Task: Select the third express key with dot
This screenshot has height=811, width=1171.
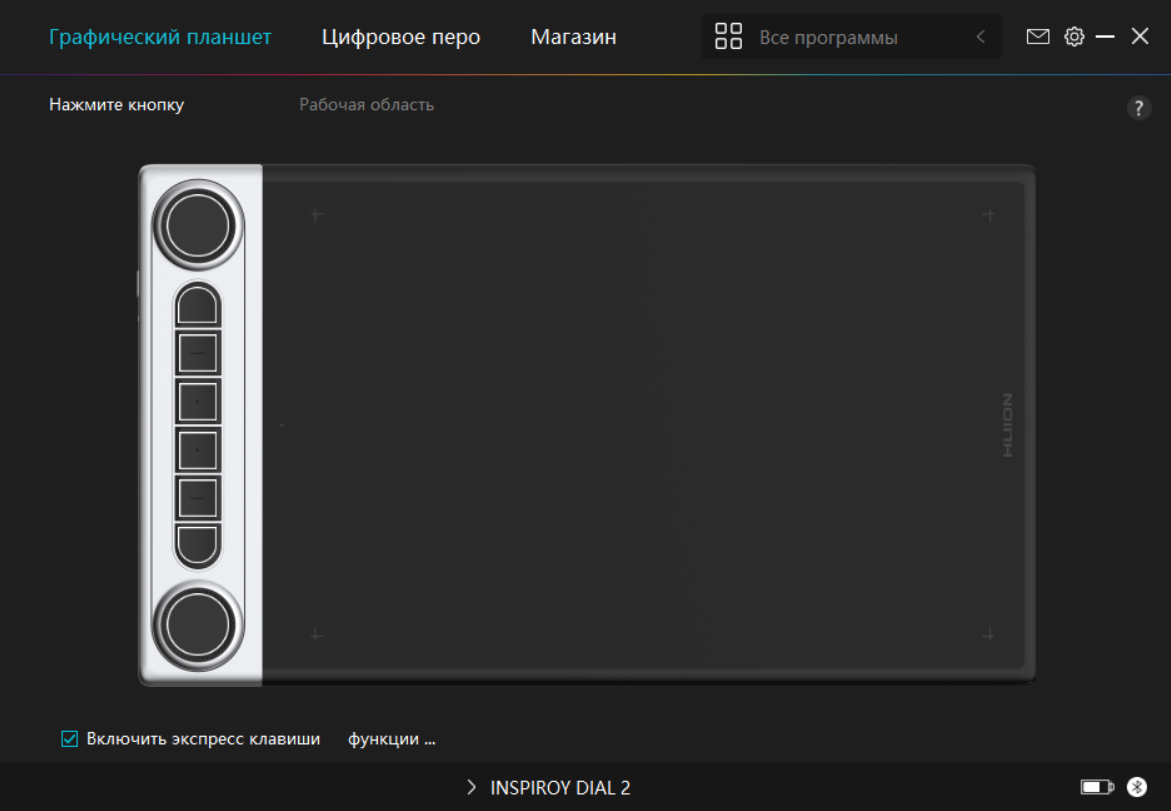Action: tap(198, 402)
